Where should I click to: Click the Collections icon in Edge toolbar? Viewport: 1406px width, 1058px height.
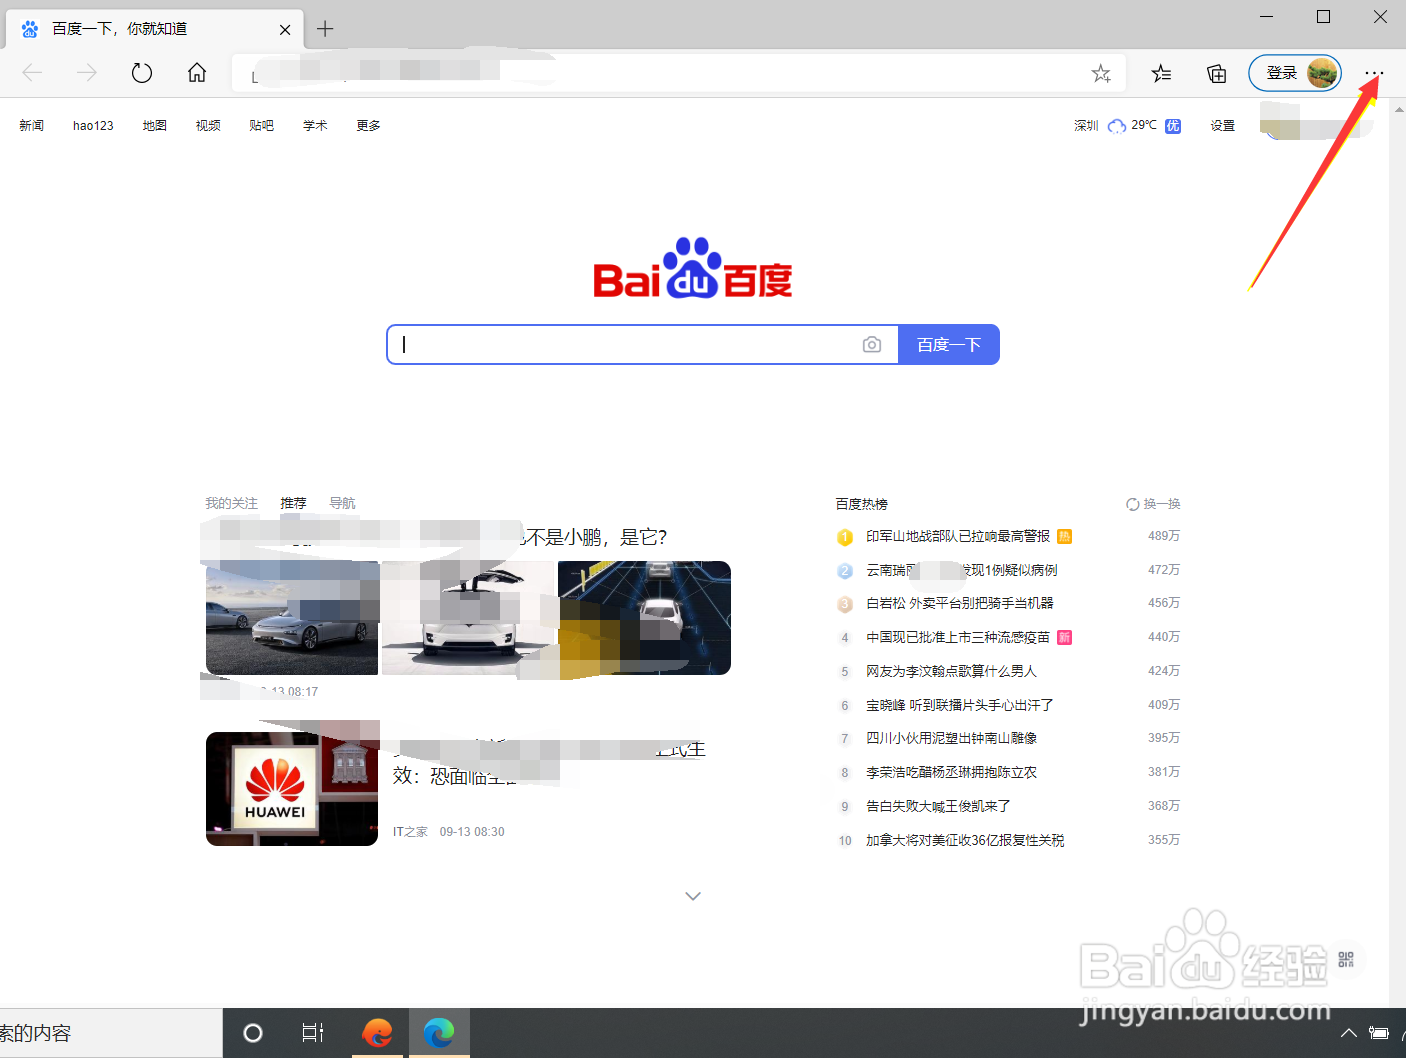1215,73
